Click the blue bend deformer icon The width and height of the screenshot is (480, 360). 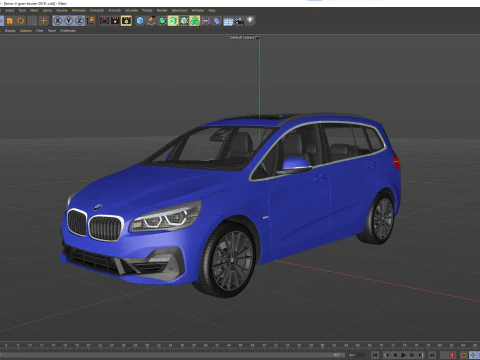point(217,21)
